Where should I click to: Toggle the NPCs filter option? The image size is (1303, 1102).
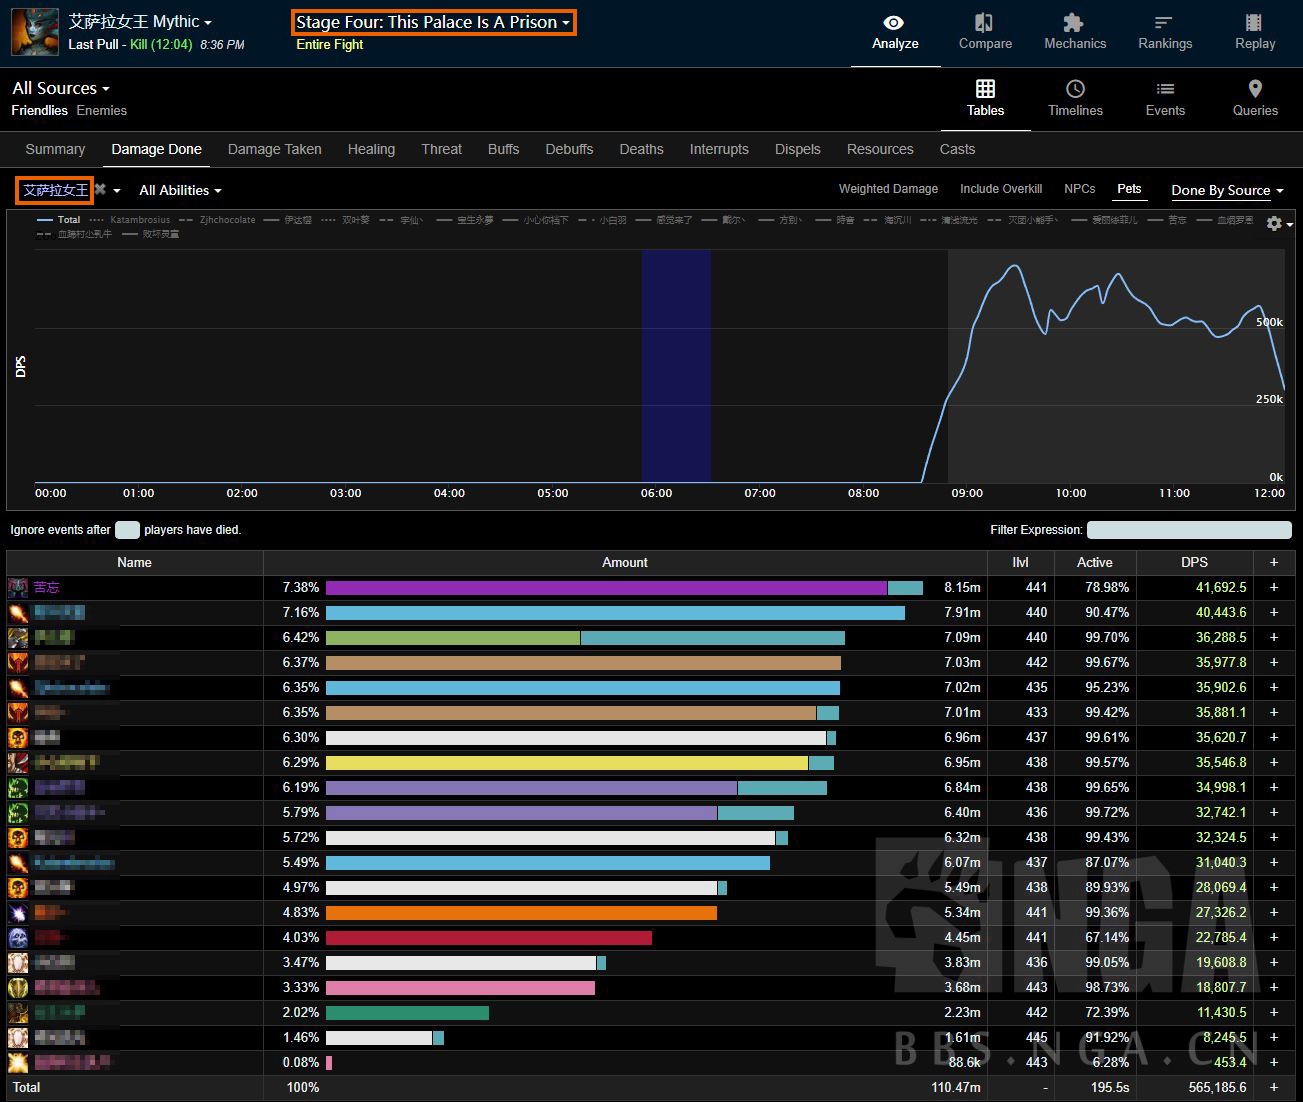pos(1079,189)
